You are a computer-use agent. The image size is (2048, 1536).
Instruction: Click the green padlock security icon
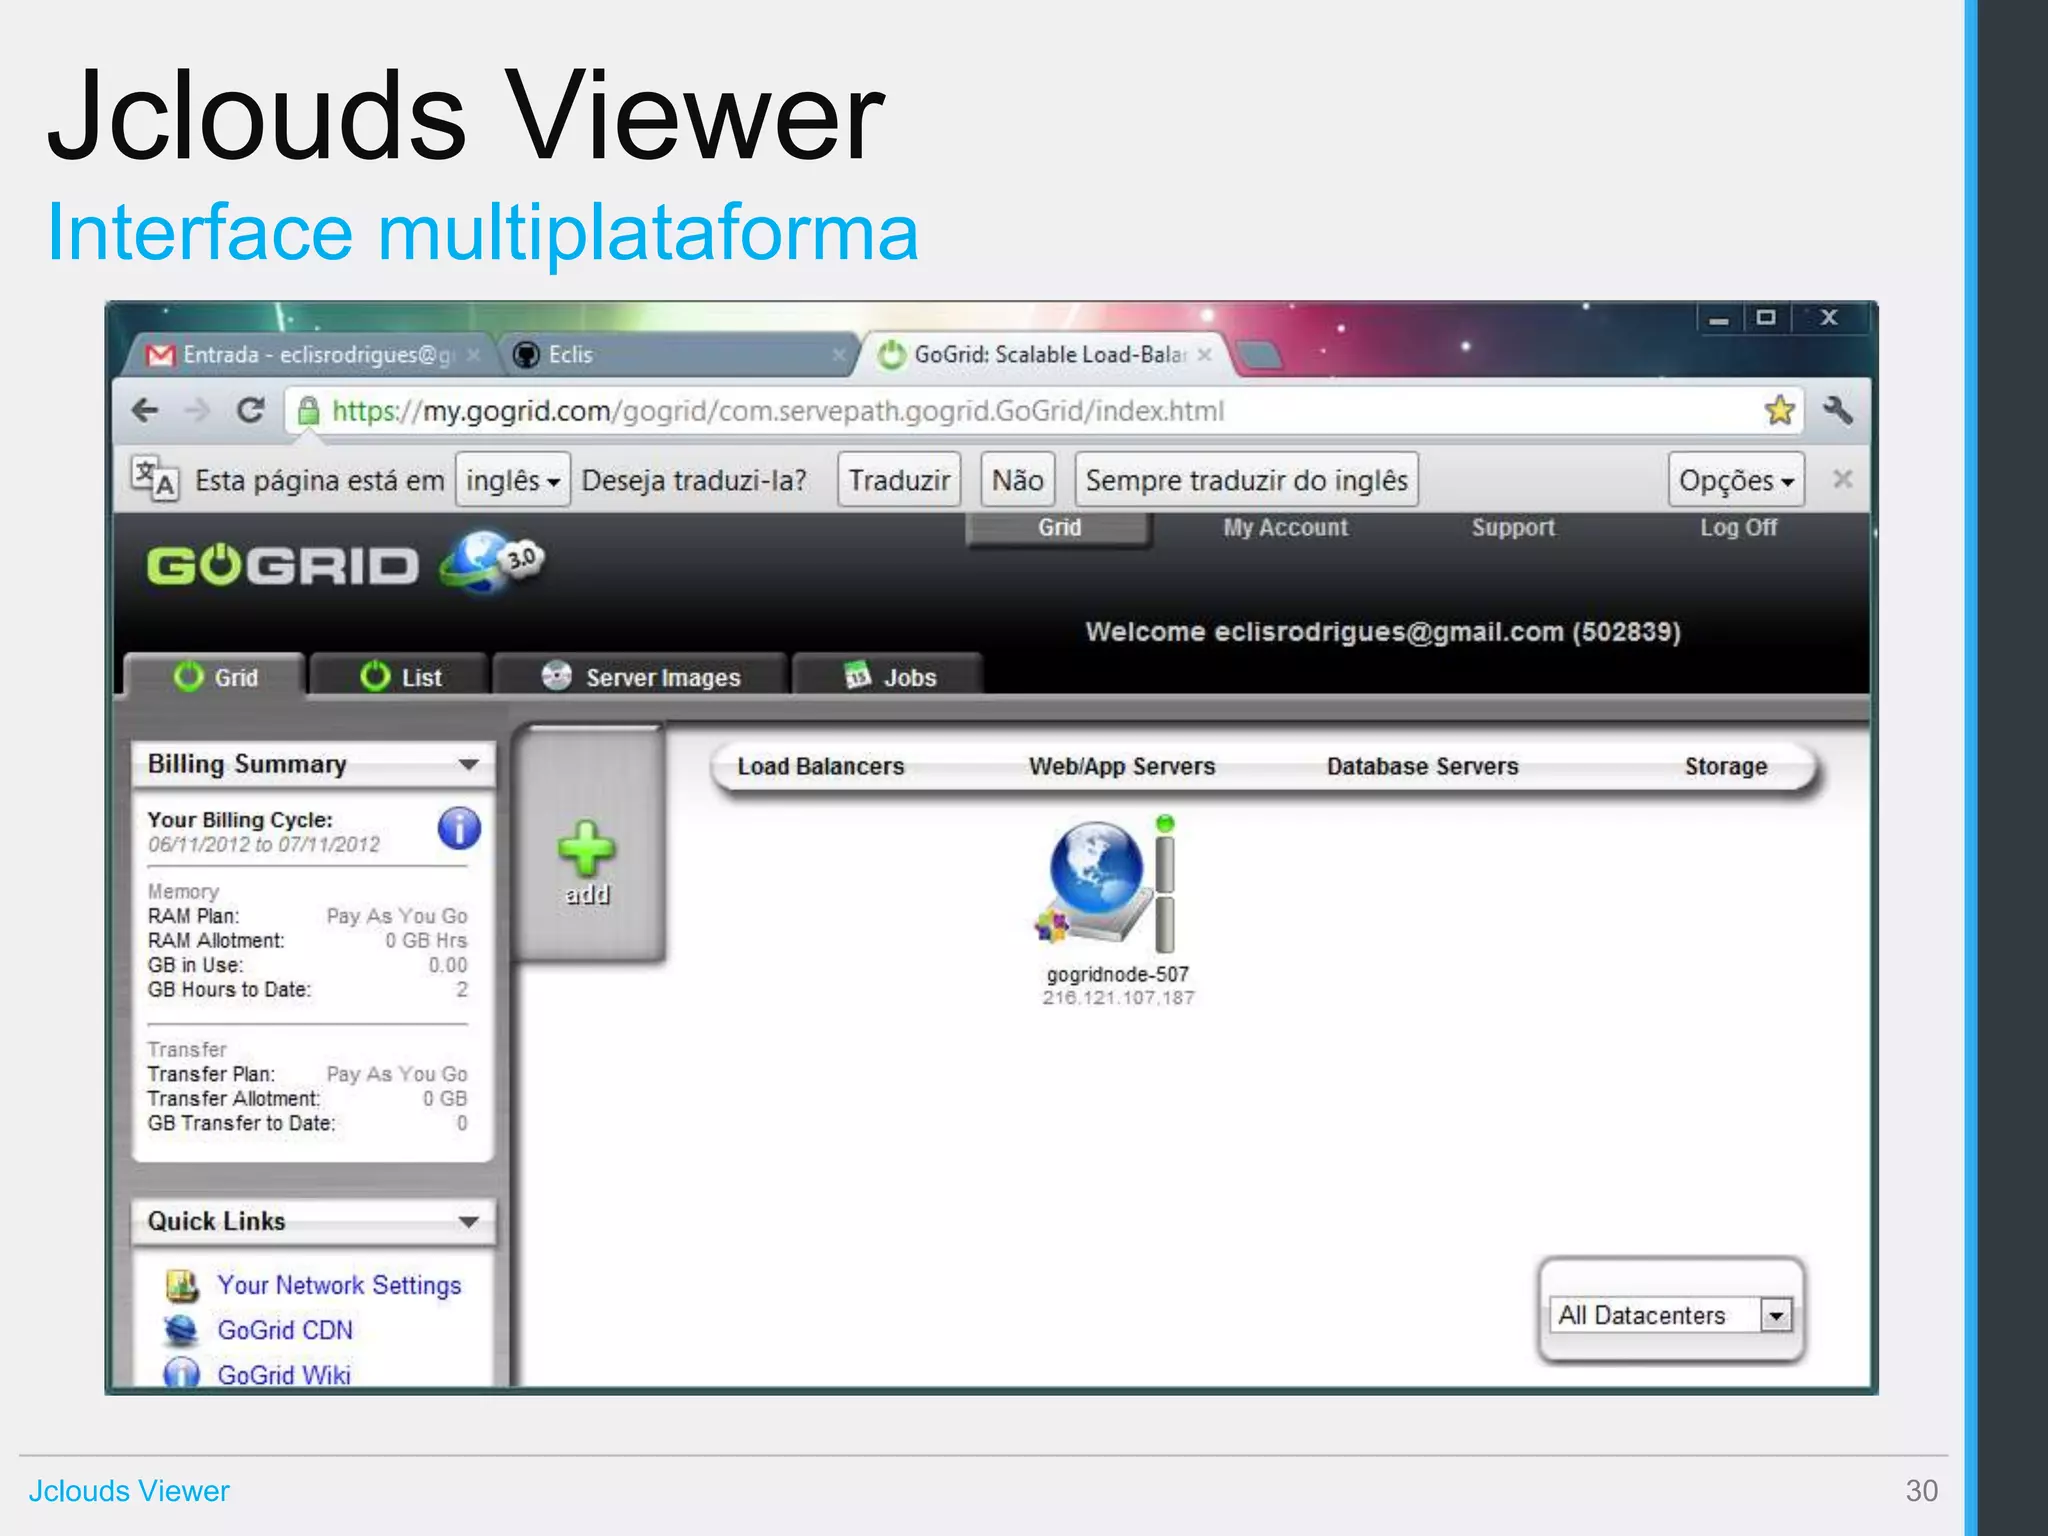click(308, 411)
